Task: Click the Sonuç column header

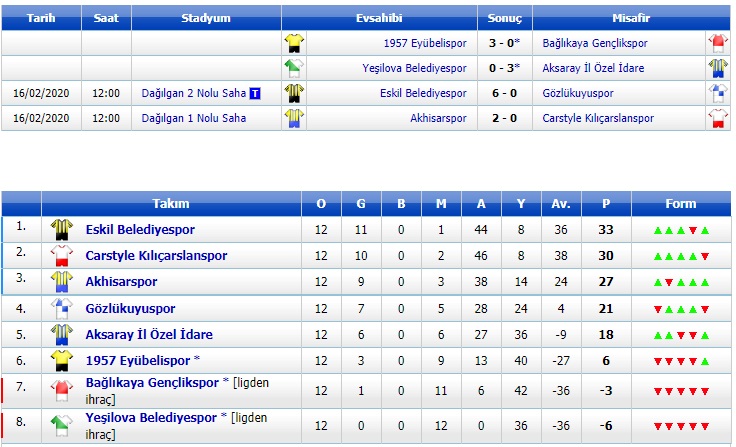Action: [505, 18]
